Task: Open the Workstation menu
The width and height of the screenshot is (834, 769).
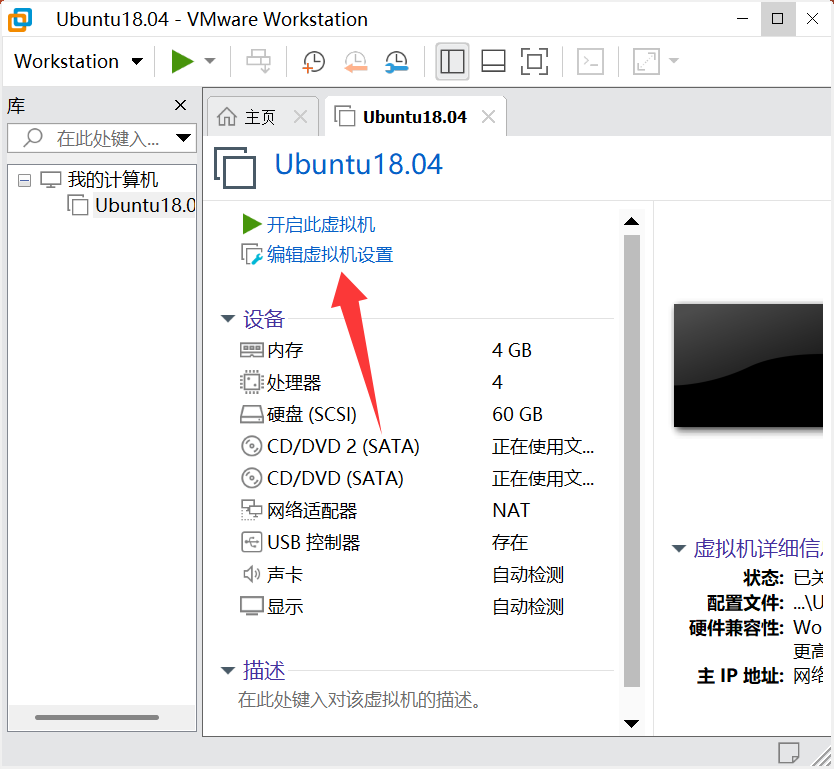Action: [x=78, y=61]
